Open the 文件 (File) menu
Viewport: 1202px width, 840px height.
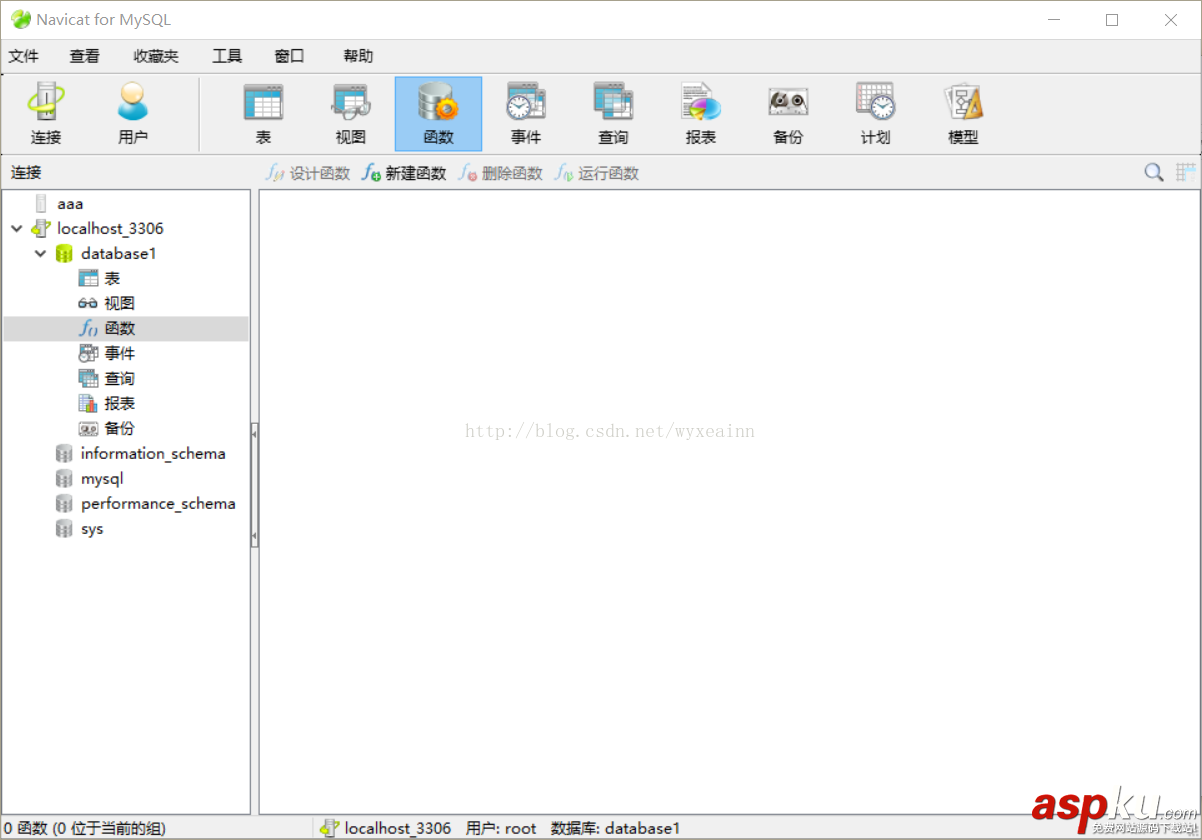pos(24,56)
